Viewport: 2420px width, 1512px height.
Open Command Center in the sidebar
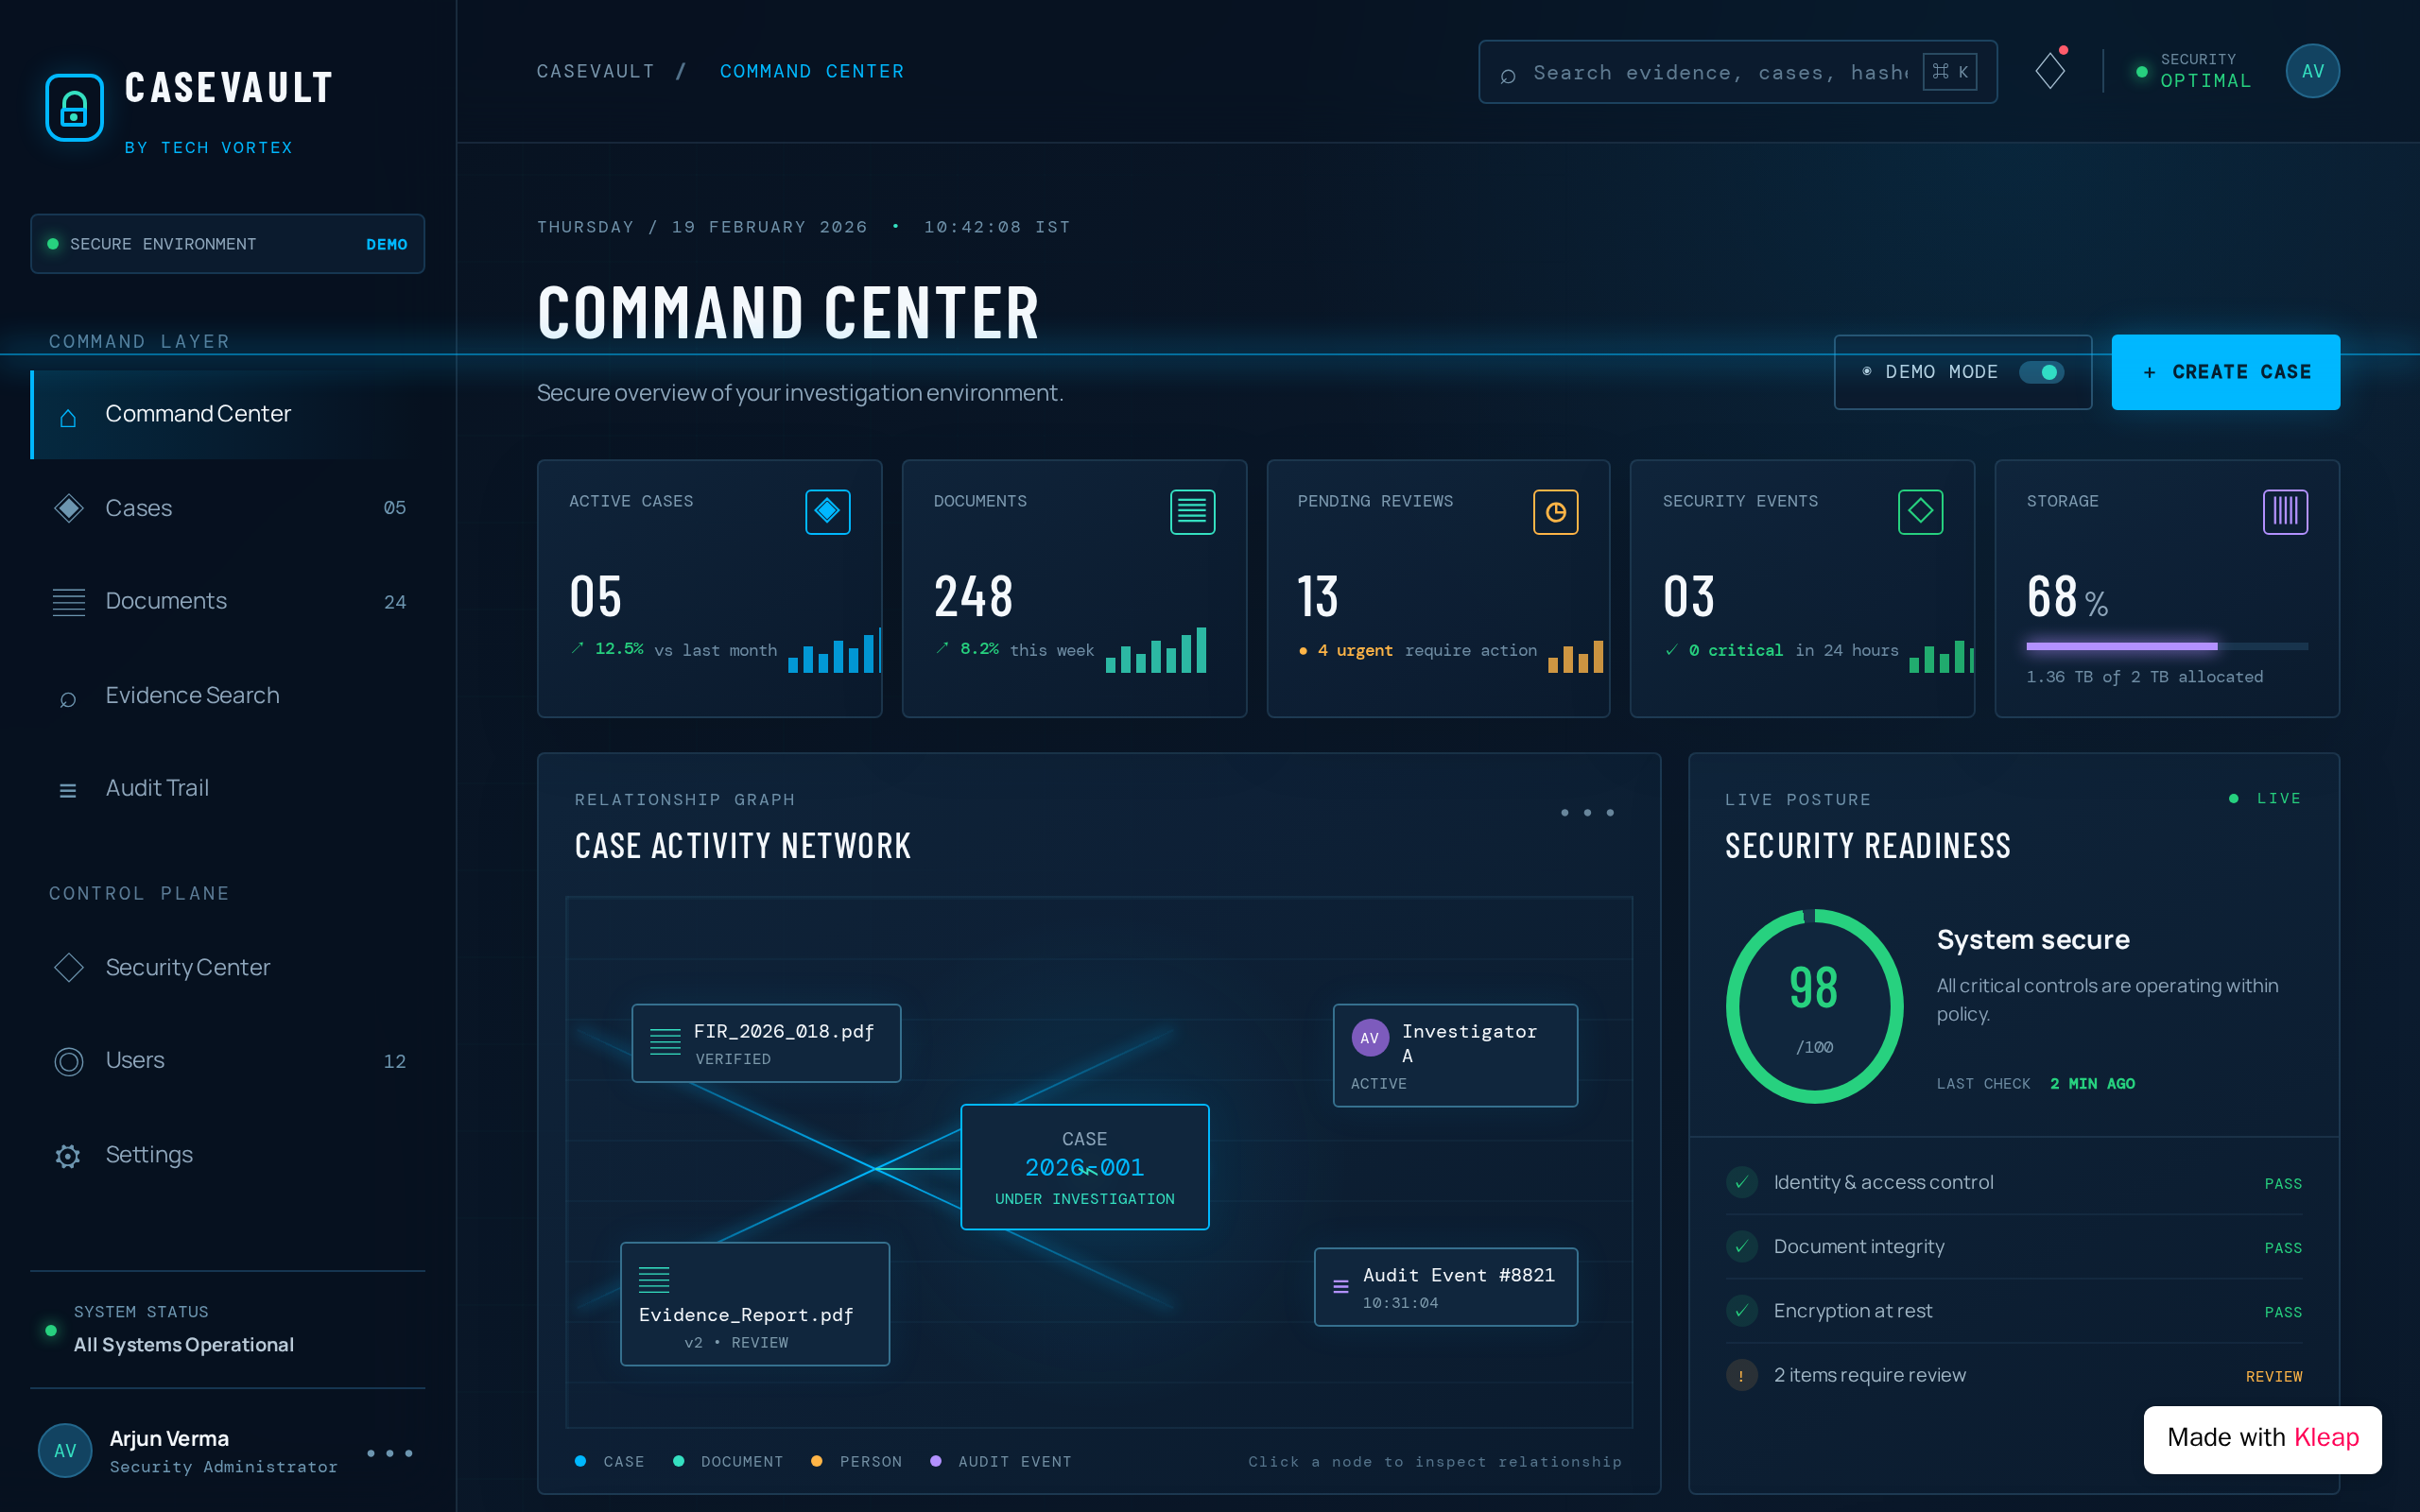[x=229, y=414]
